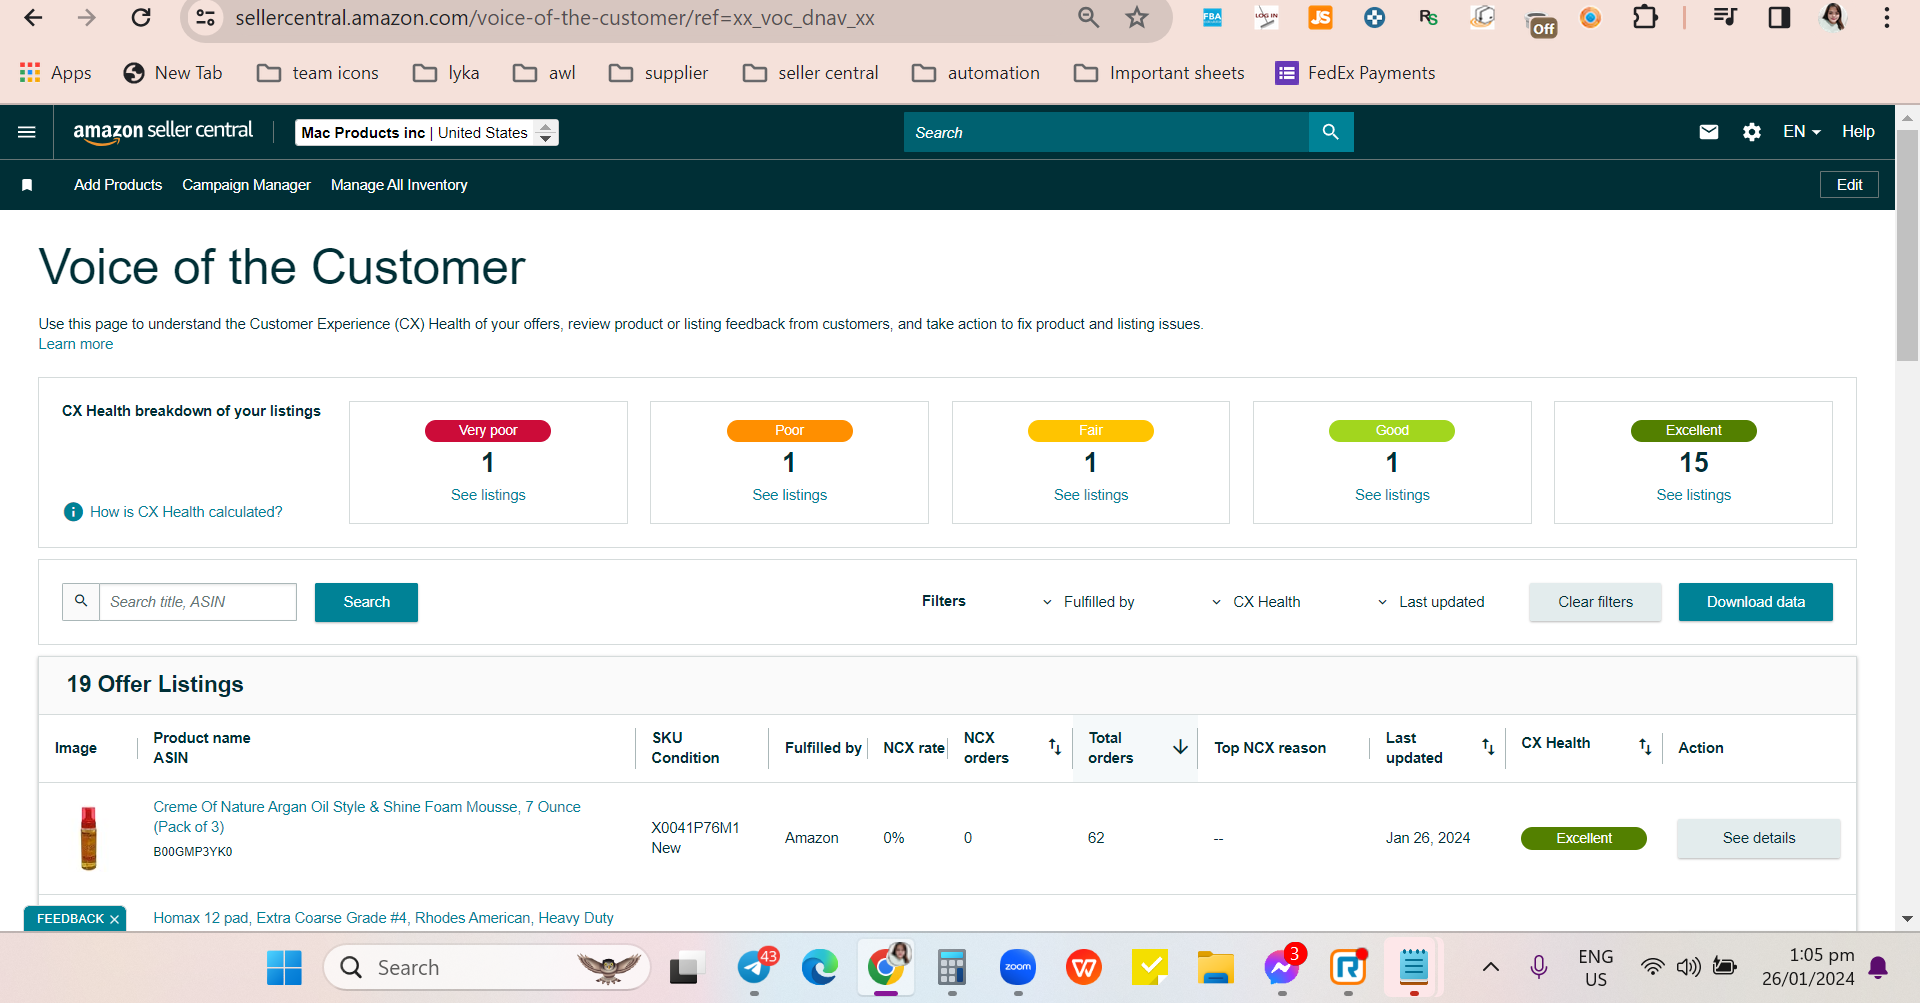1920x1003 pixels.
Task: Open the FEEDBACK tab
Action: (x=70, y=919)
